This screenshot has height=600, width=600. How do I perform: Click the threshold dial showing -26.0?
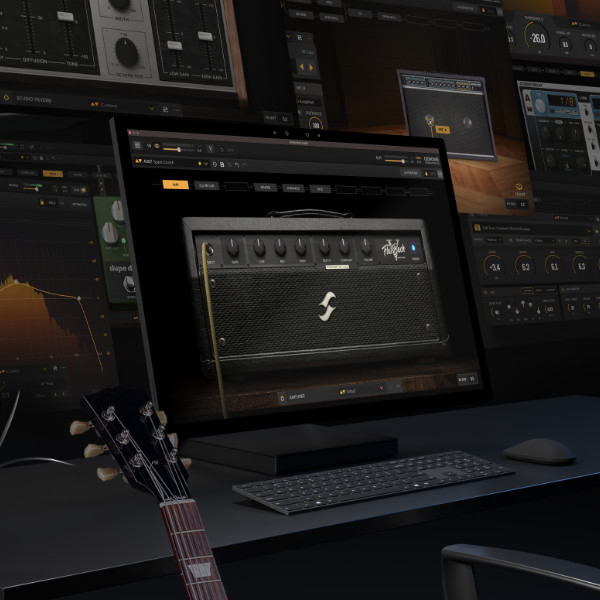[x=537, y=38]
